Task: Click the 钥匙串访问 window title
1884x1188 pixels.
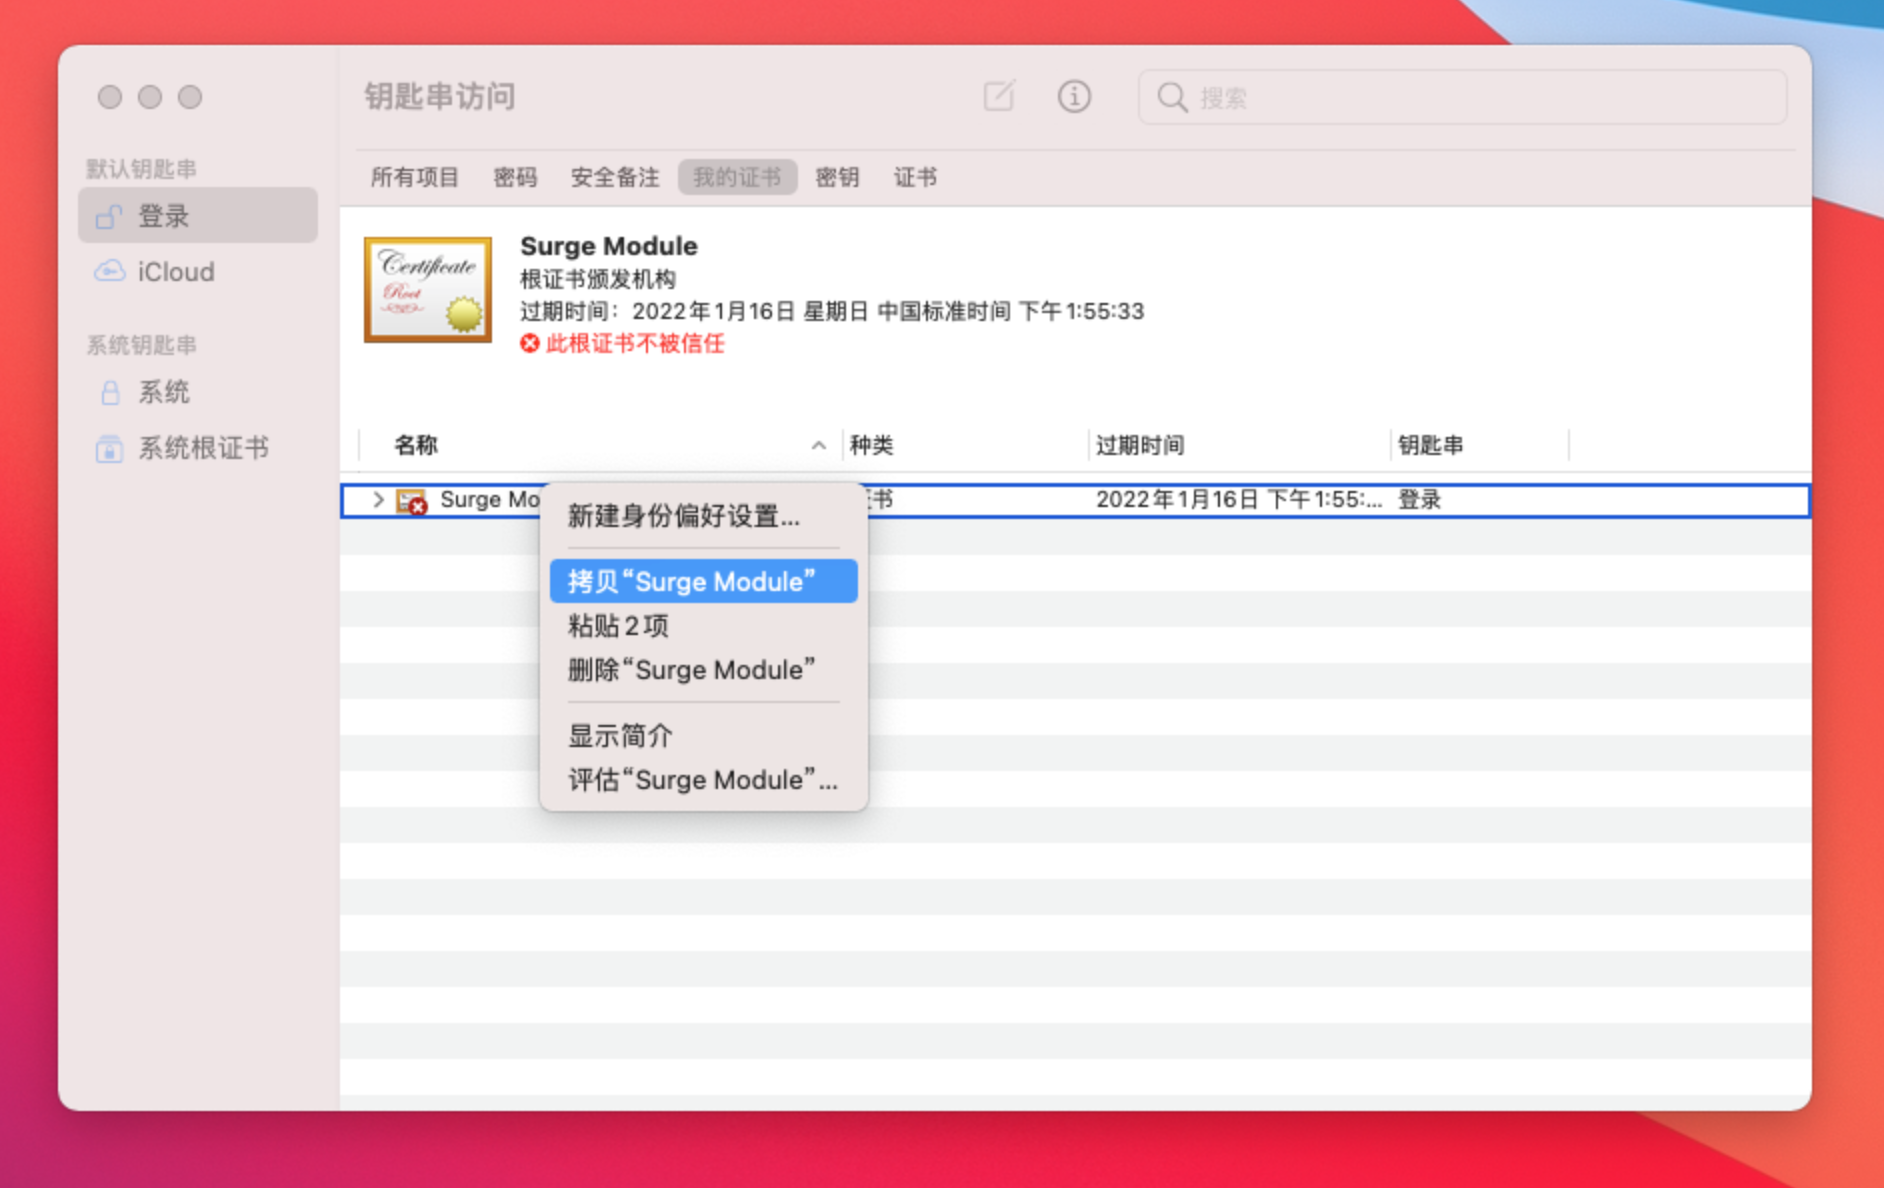Action: [440, 96]
